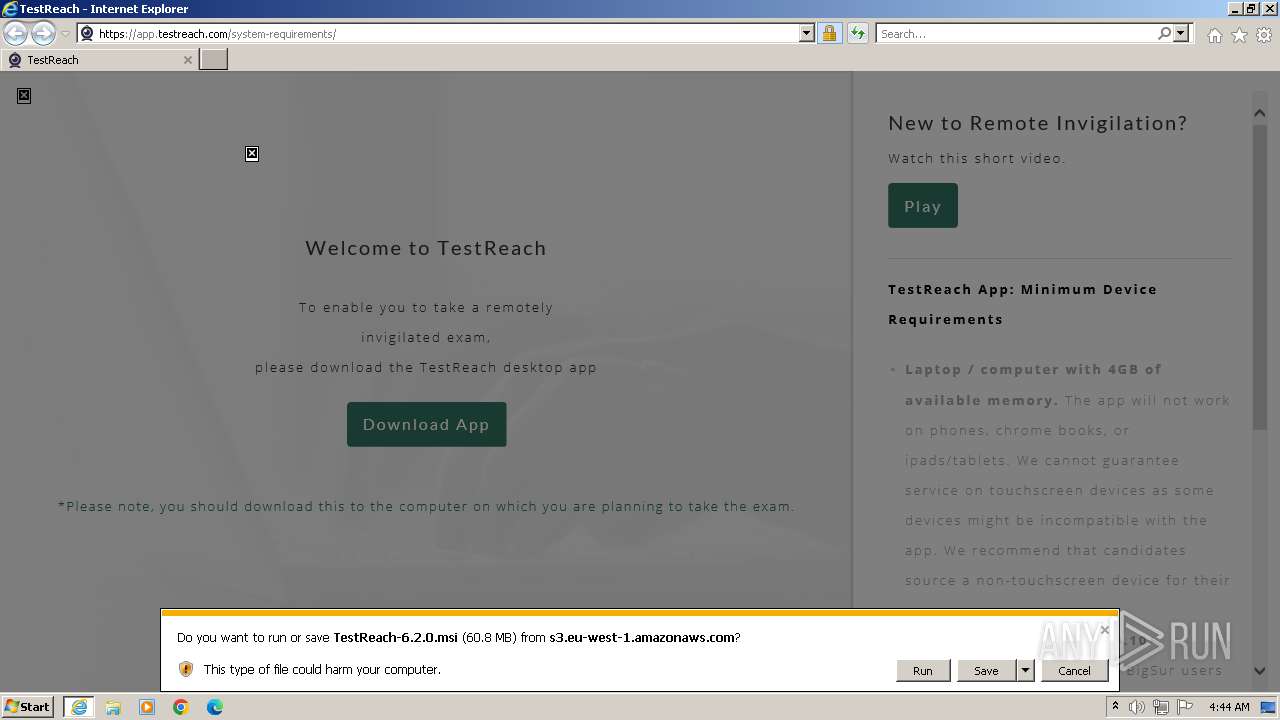Click the Watch this short video text

977,158
